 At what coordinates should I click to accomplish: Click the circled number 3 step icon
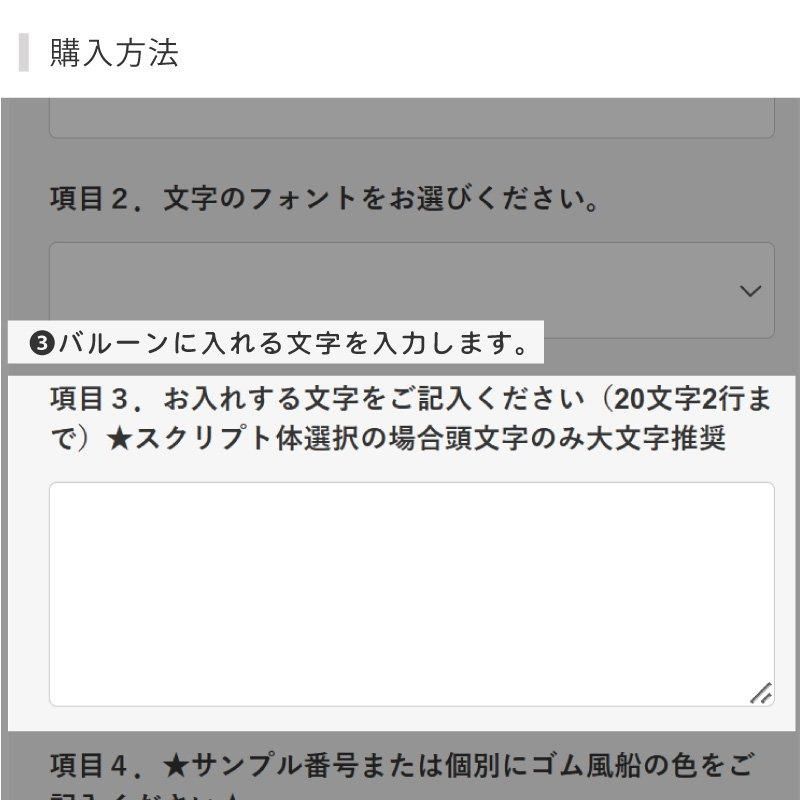(41, 344)
